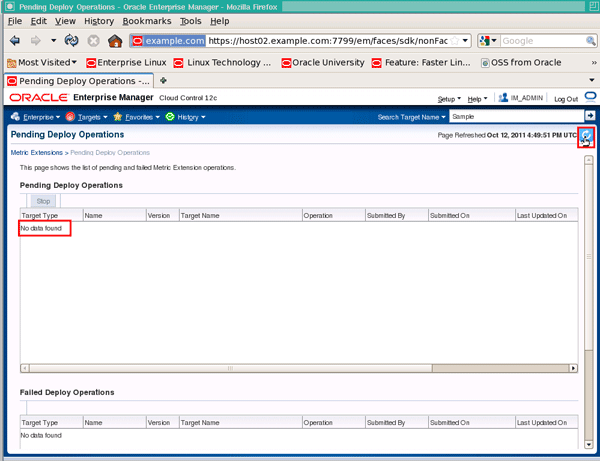Open the Enterprise Manager Help dropdown

(477, 99)
